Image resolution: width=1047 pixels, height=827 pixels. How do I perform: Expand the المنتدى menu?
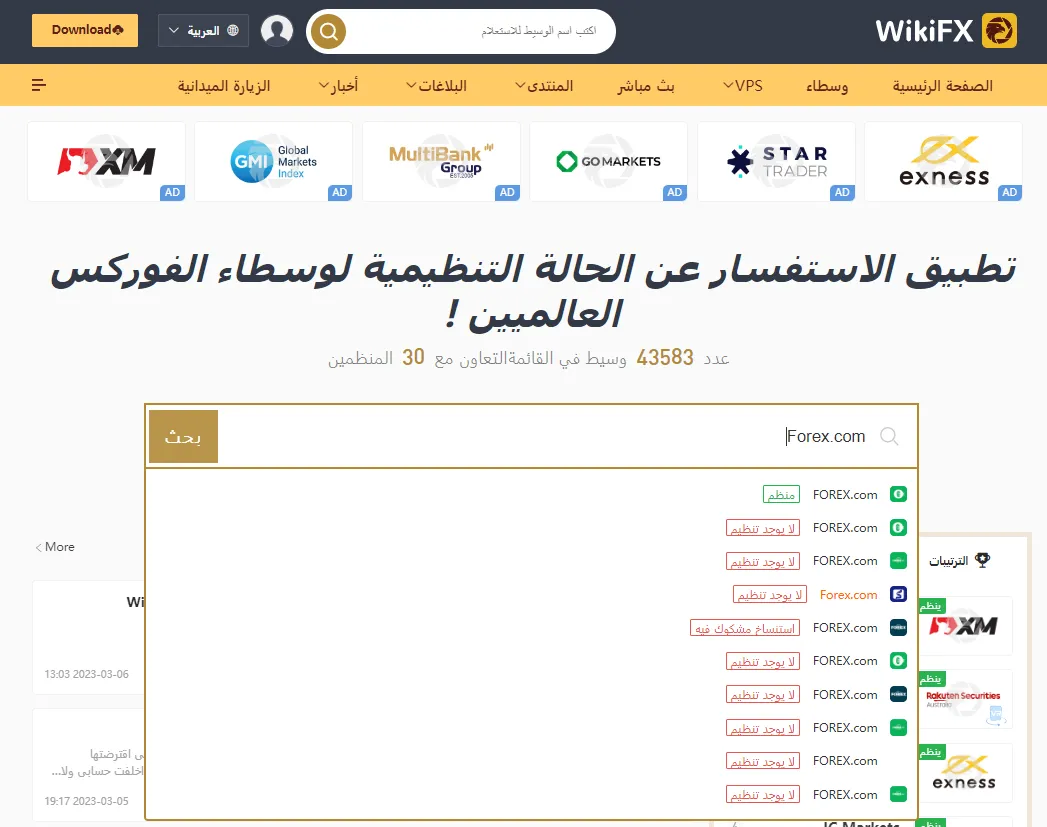pyautogui.click(x=544, y=85)
